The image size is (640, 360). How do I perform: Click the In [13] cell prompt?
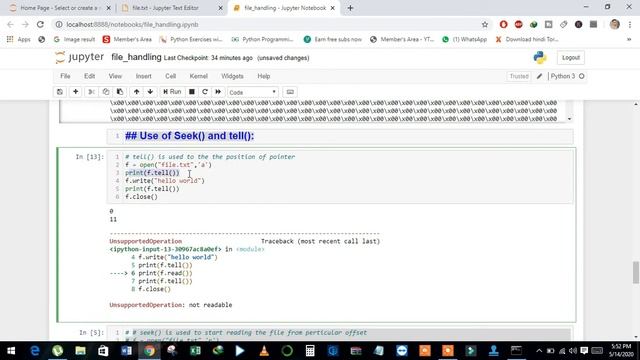click(89, 157)
